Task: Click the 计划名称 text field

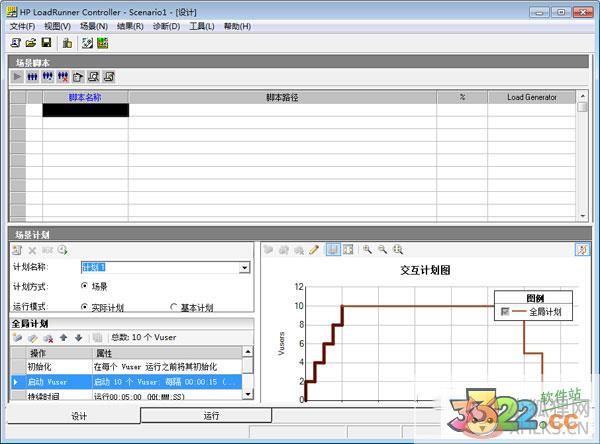Action: (x=160, y=268)
